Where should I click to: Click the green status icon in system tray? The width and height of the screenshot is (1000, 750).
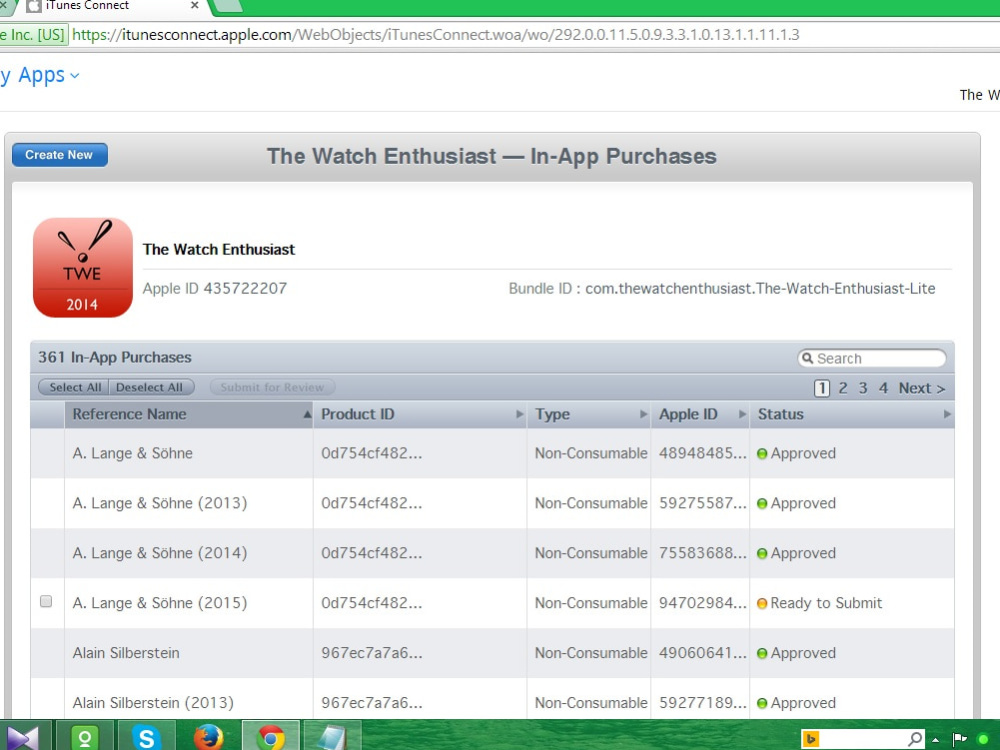(x=983, y=739)
